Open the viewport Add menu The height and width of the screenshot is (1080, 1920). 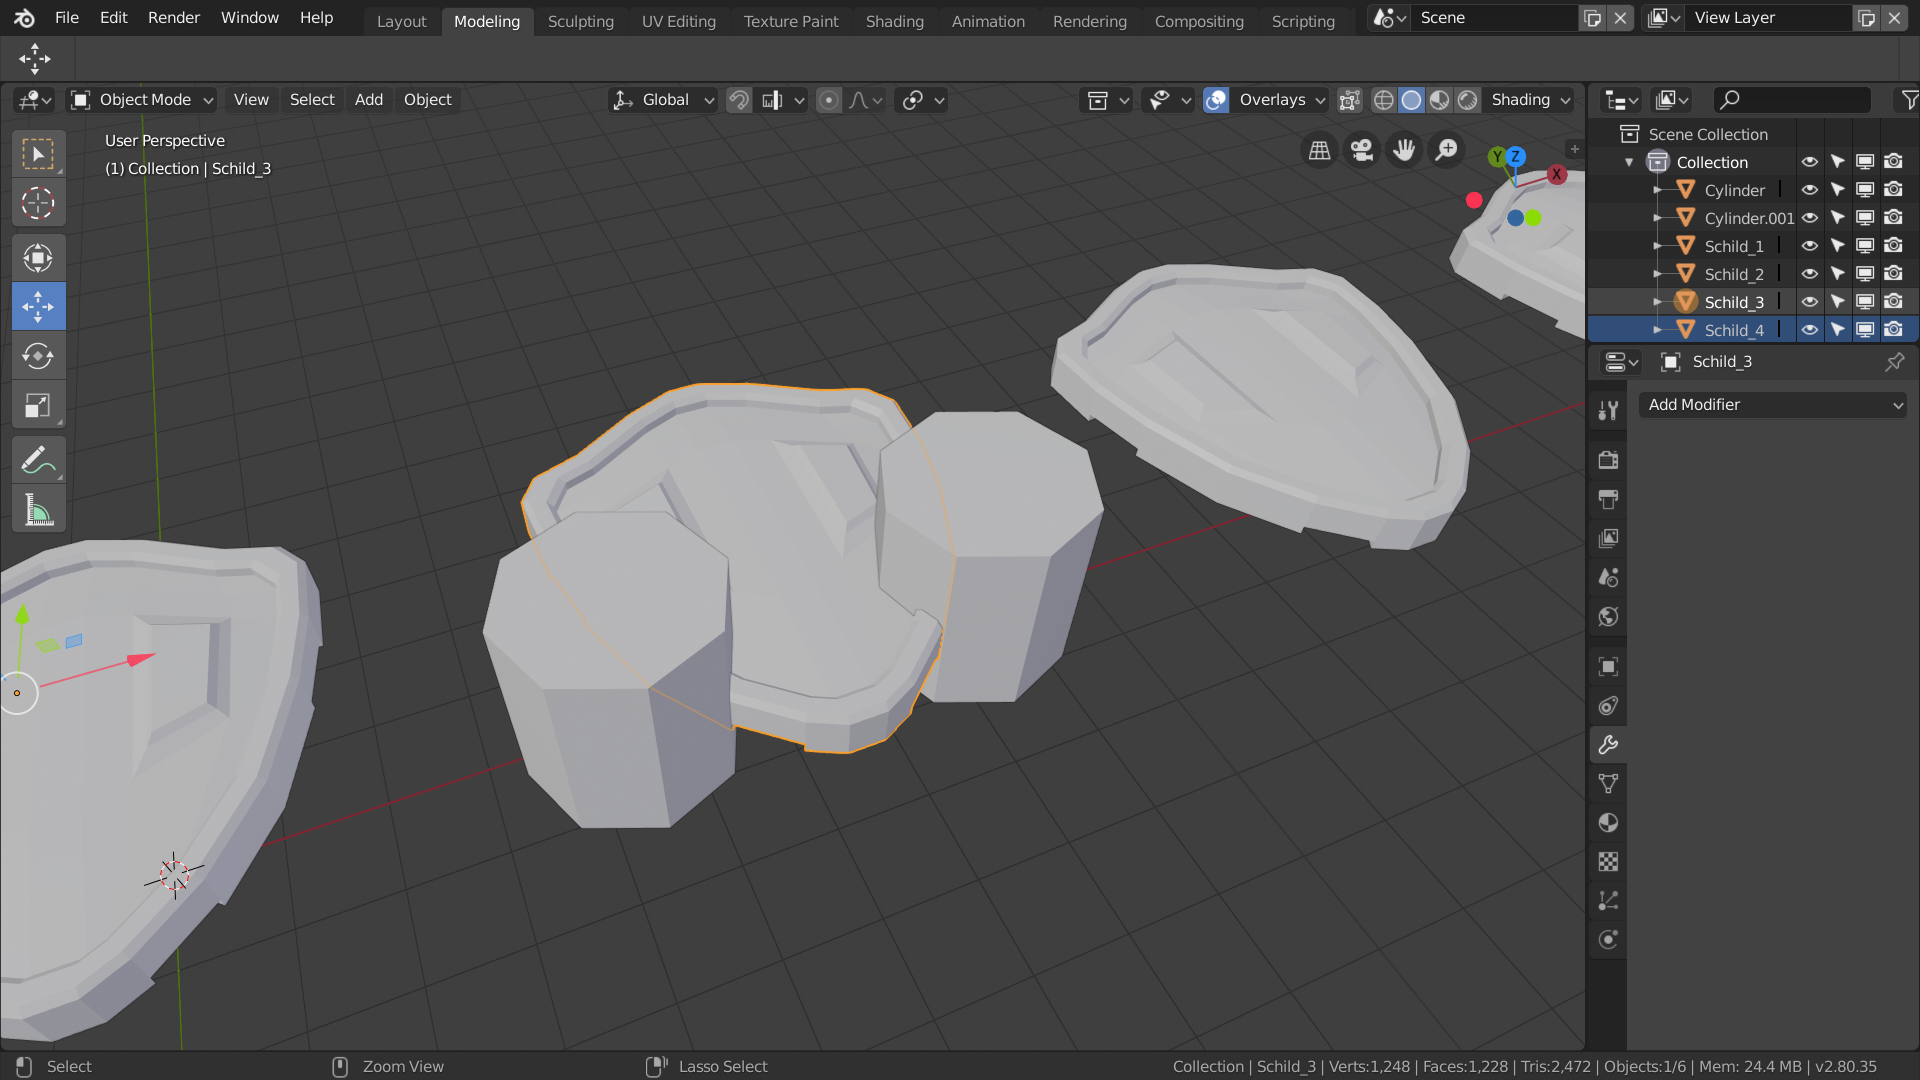tap(369, 100)
